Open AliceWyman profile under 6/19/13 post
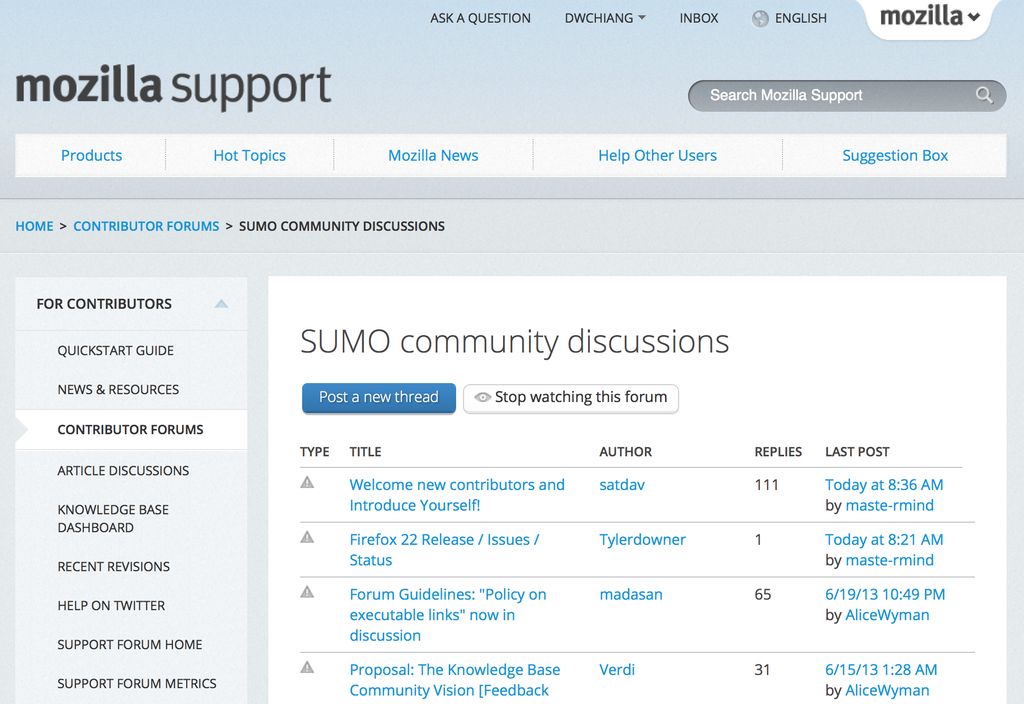 (887, 615)
